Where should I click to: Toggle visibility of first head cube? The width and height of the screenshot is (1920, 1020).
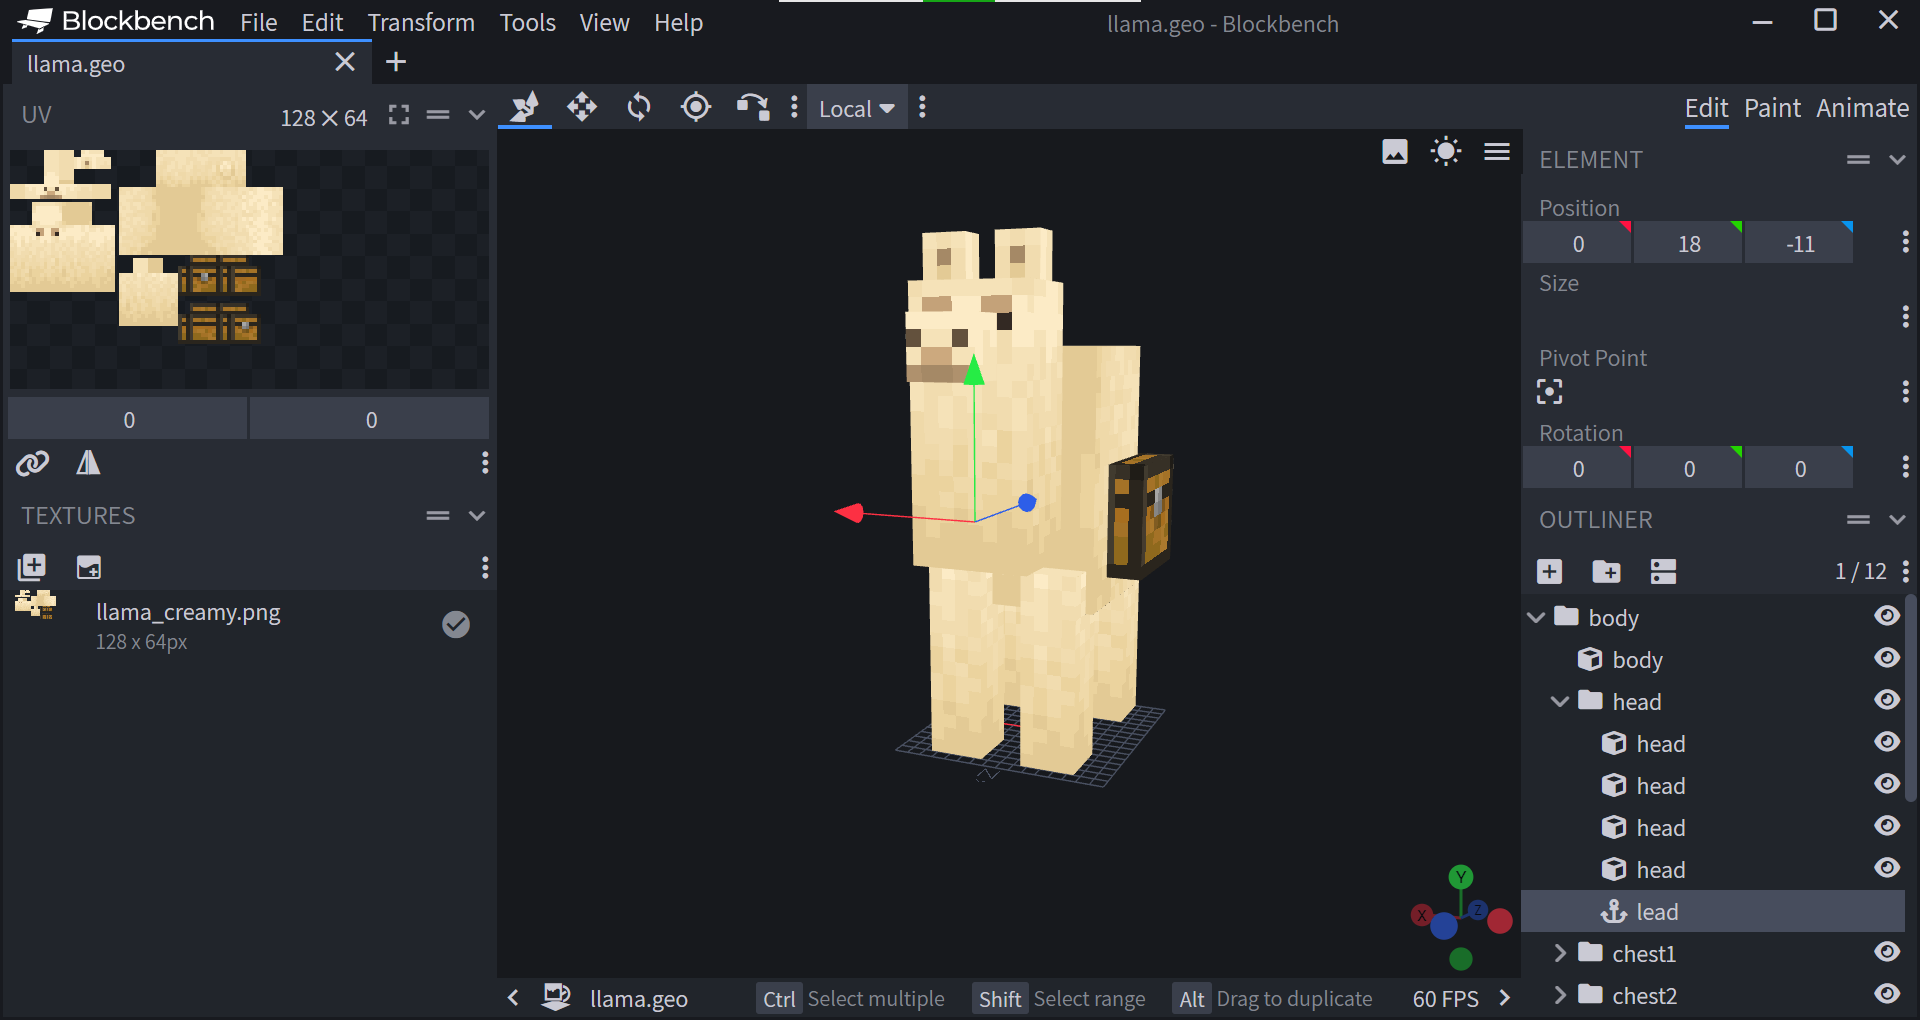tap(1887, 742)
